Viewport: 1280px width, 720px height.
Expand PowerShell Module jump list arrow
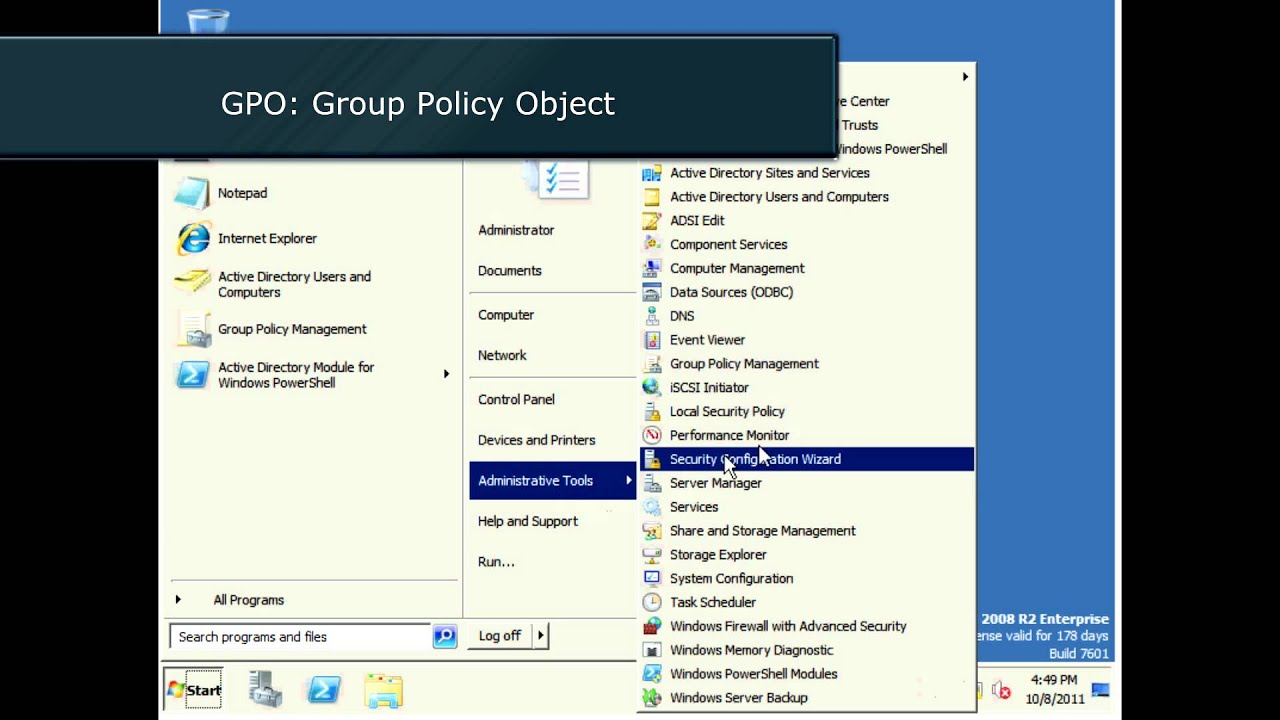(x=447, y=374)
